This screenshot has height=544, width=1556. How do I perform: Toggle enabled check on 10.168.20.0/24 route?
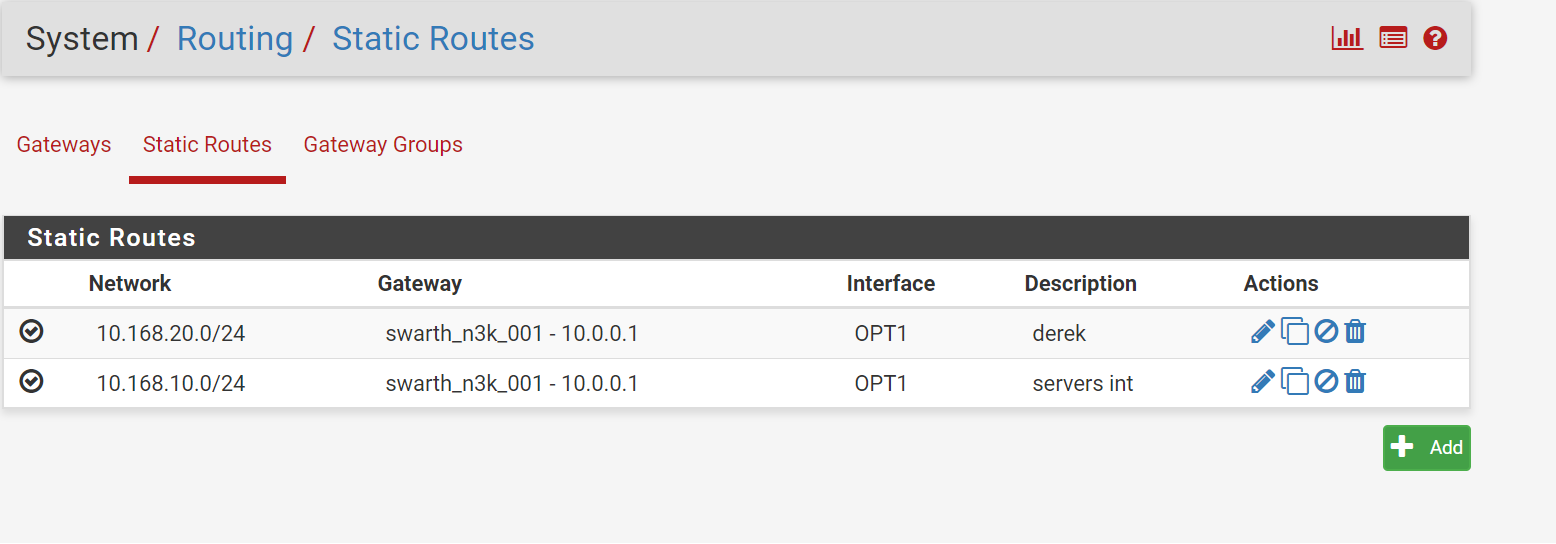pos(32,331)
